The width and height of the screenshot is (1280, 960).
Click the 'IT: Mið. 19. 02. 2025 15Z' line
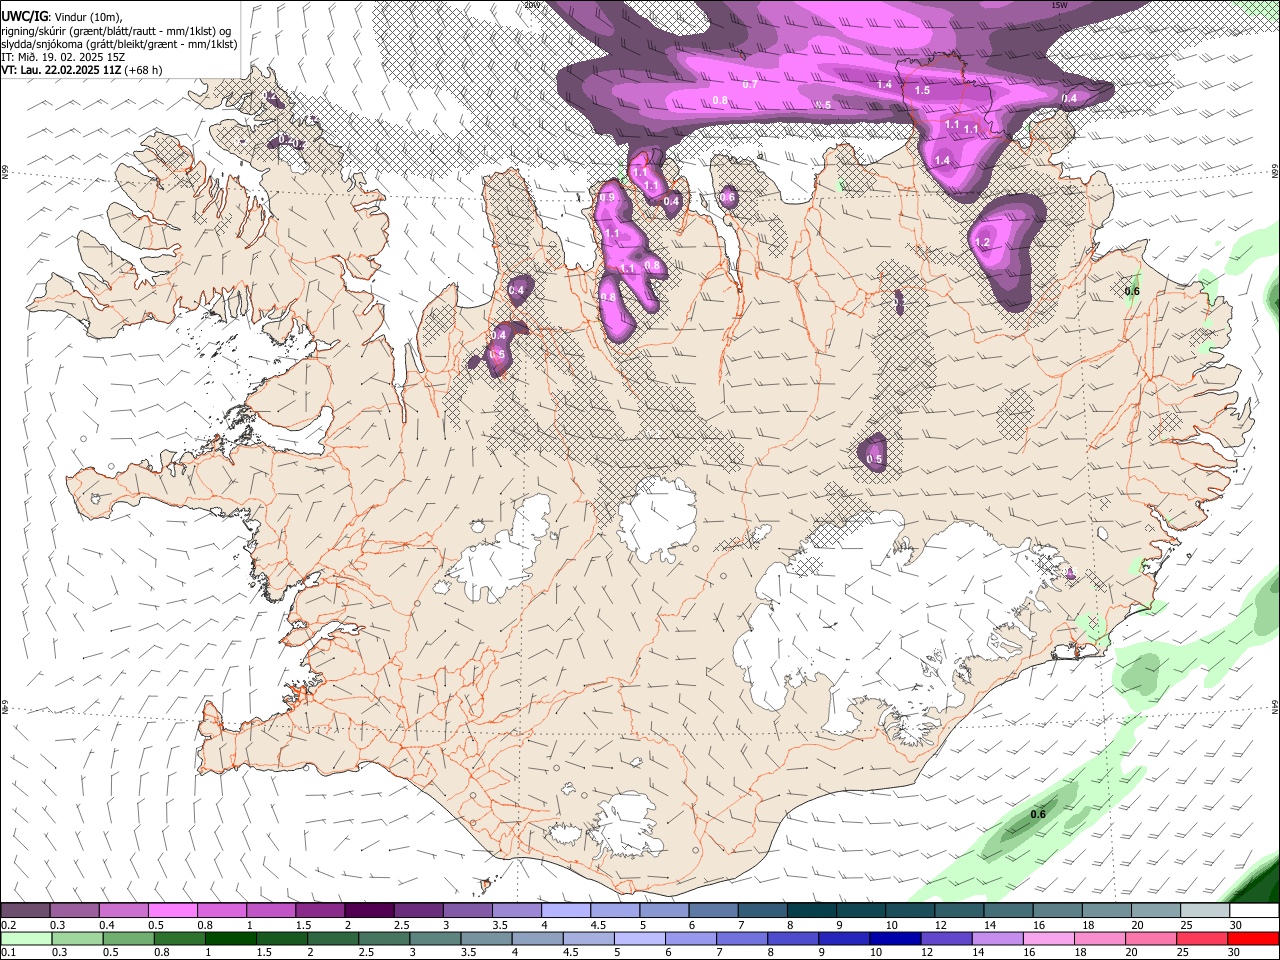(x=63, y=57)
